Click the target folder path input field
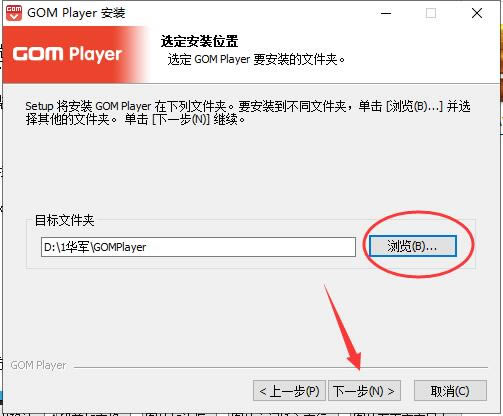Image resolution: width=503 pixels, height=416 pixels. click(198, 247)
